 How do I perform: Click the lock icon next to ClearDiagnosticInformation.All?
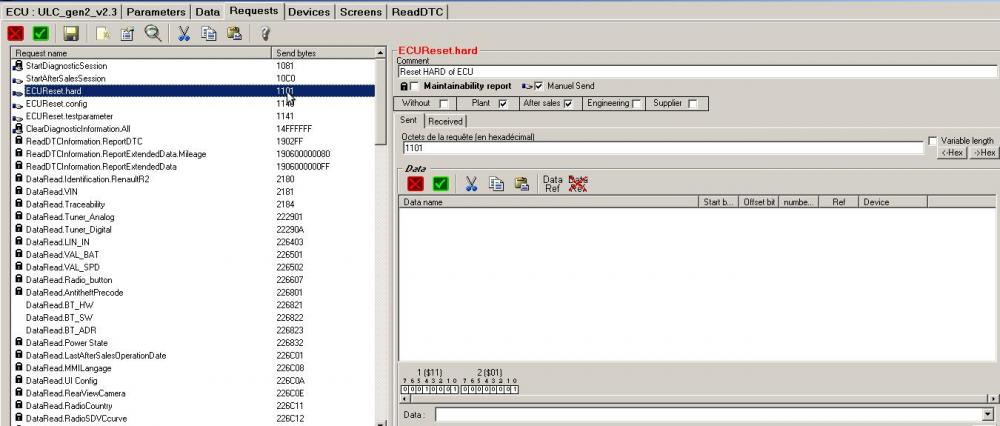(18, 129)
